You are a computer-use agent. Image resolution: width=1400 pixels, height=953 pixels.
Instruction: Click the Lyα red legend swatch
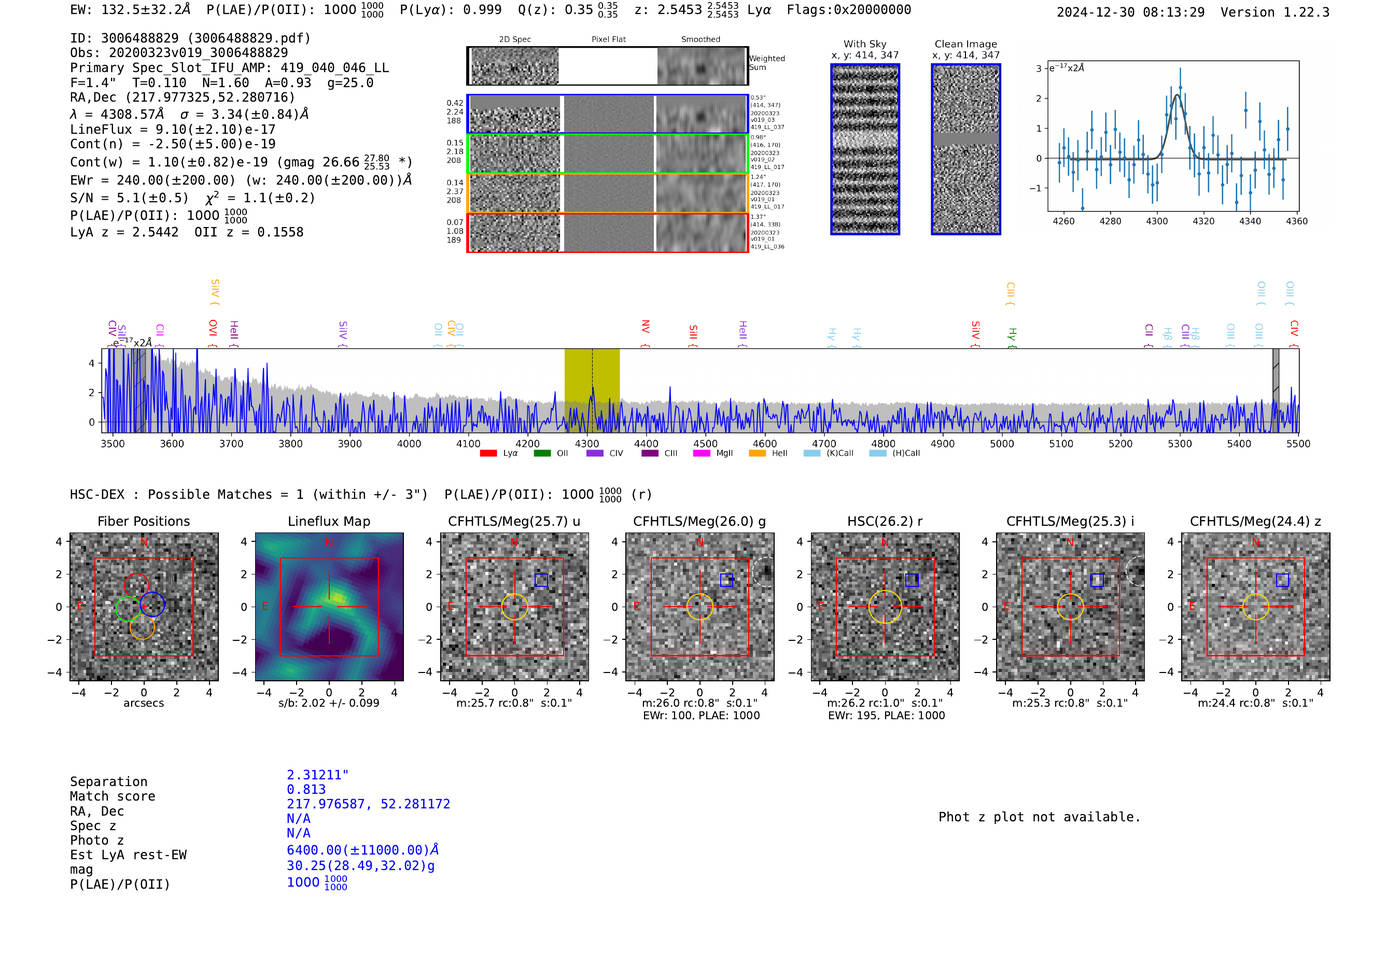[x=488, y=453]
